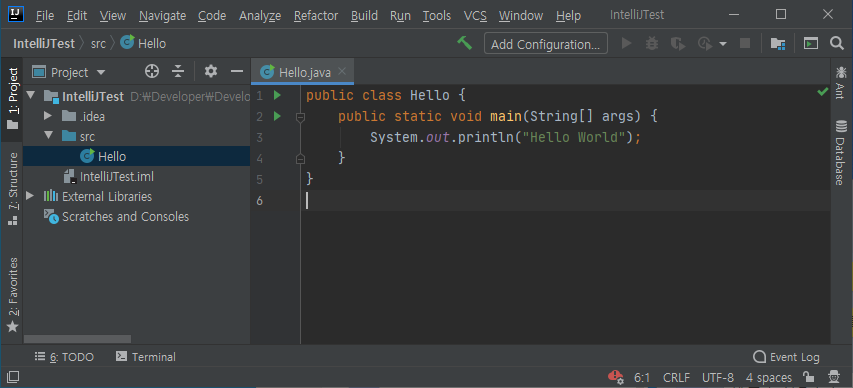Click the Run Anything toolbar icon
853x388 pixels.
[811, 44]
